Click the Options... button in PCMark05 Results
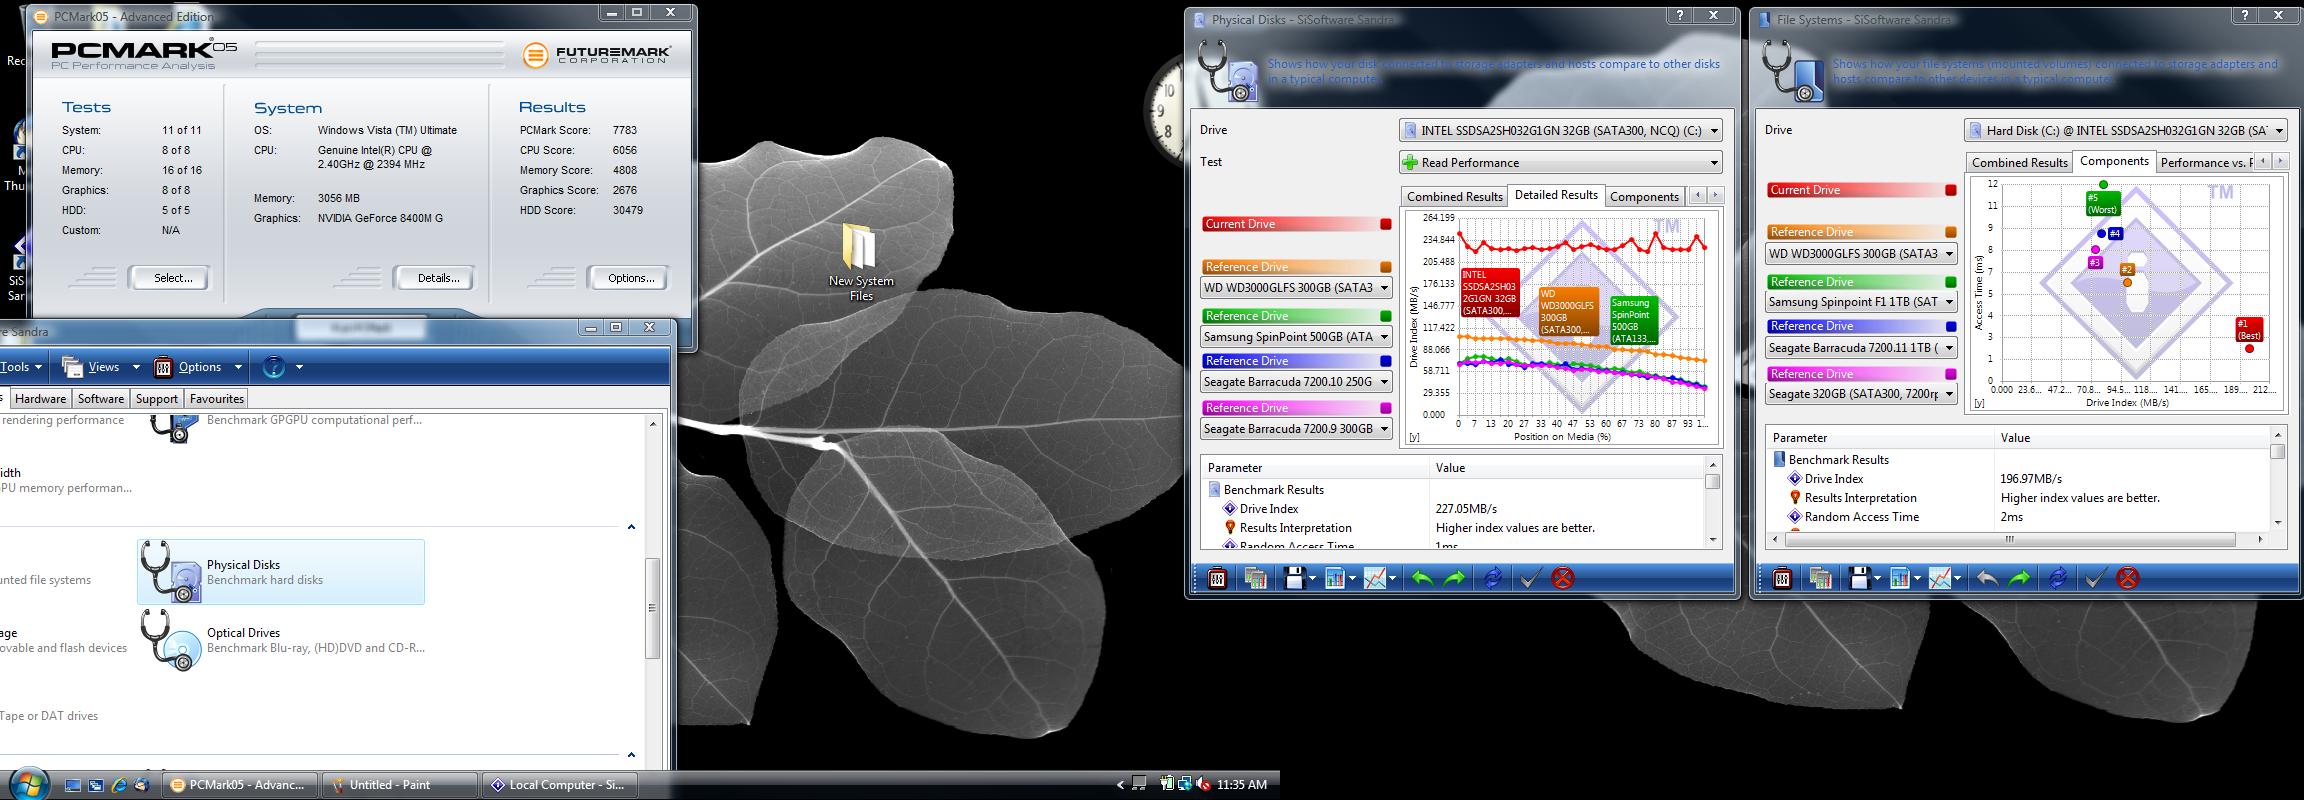Image resolution: width=2304 pixels, height=800 pixels. point(630,278)
